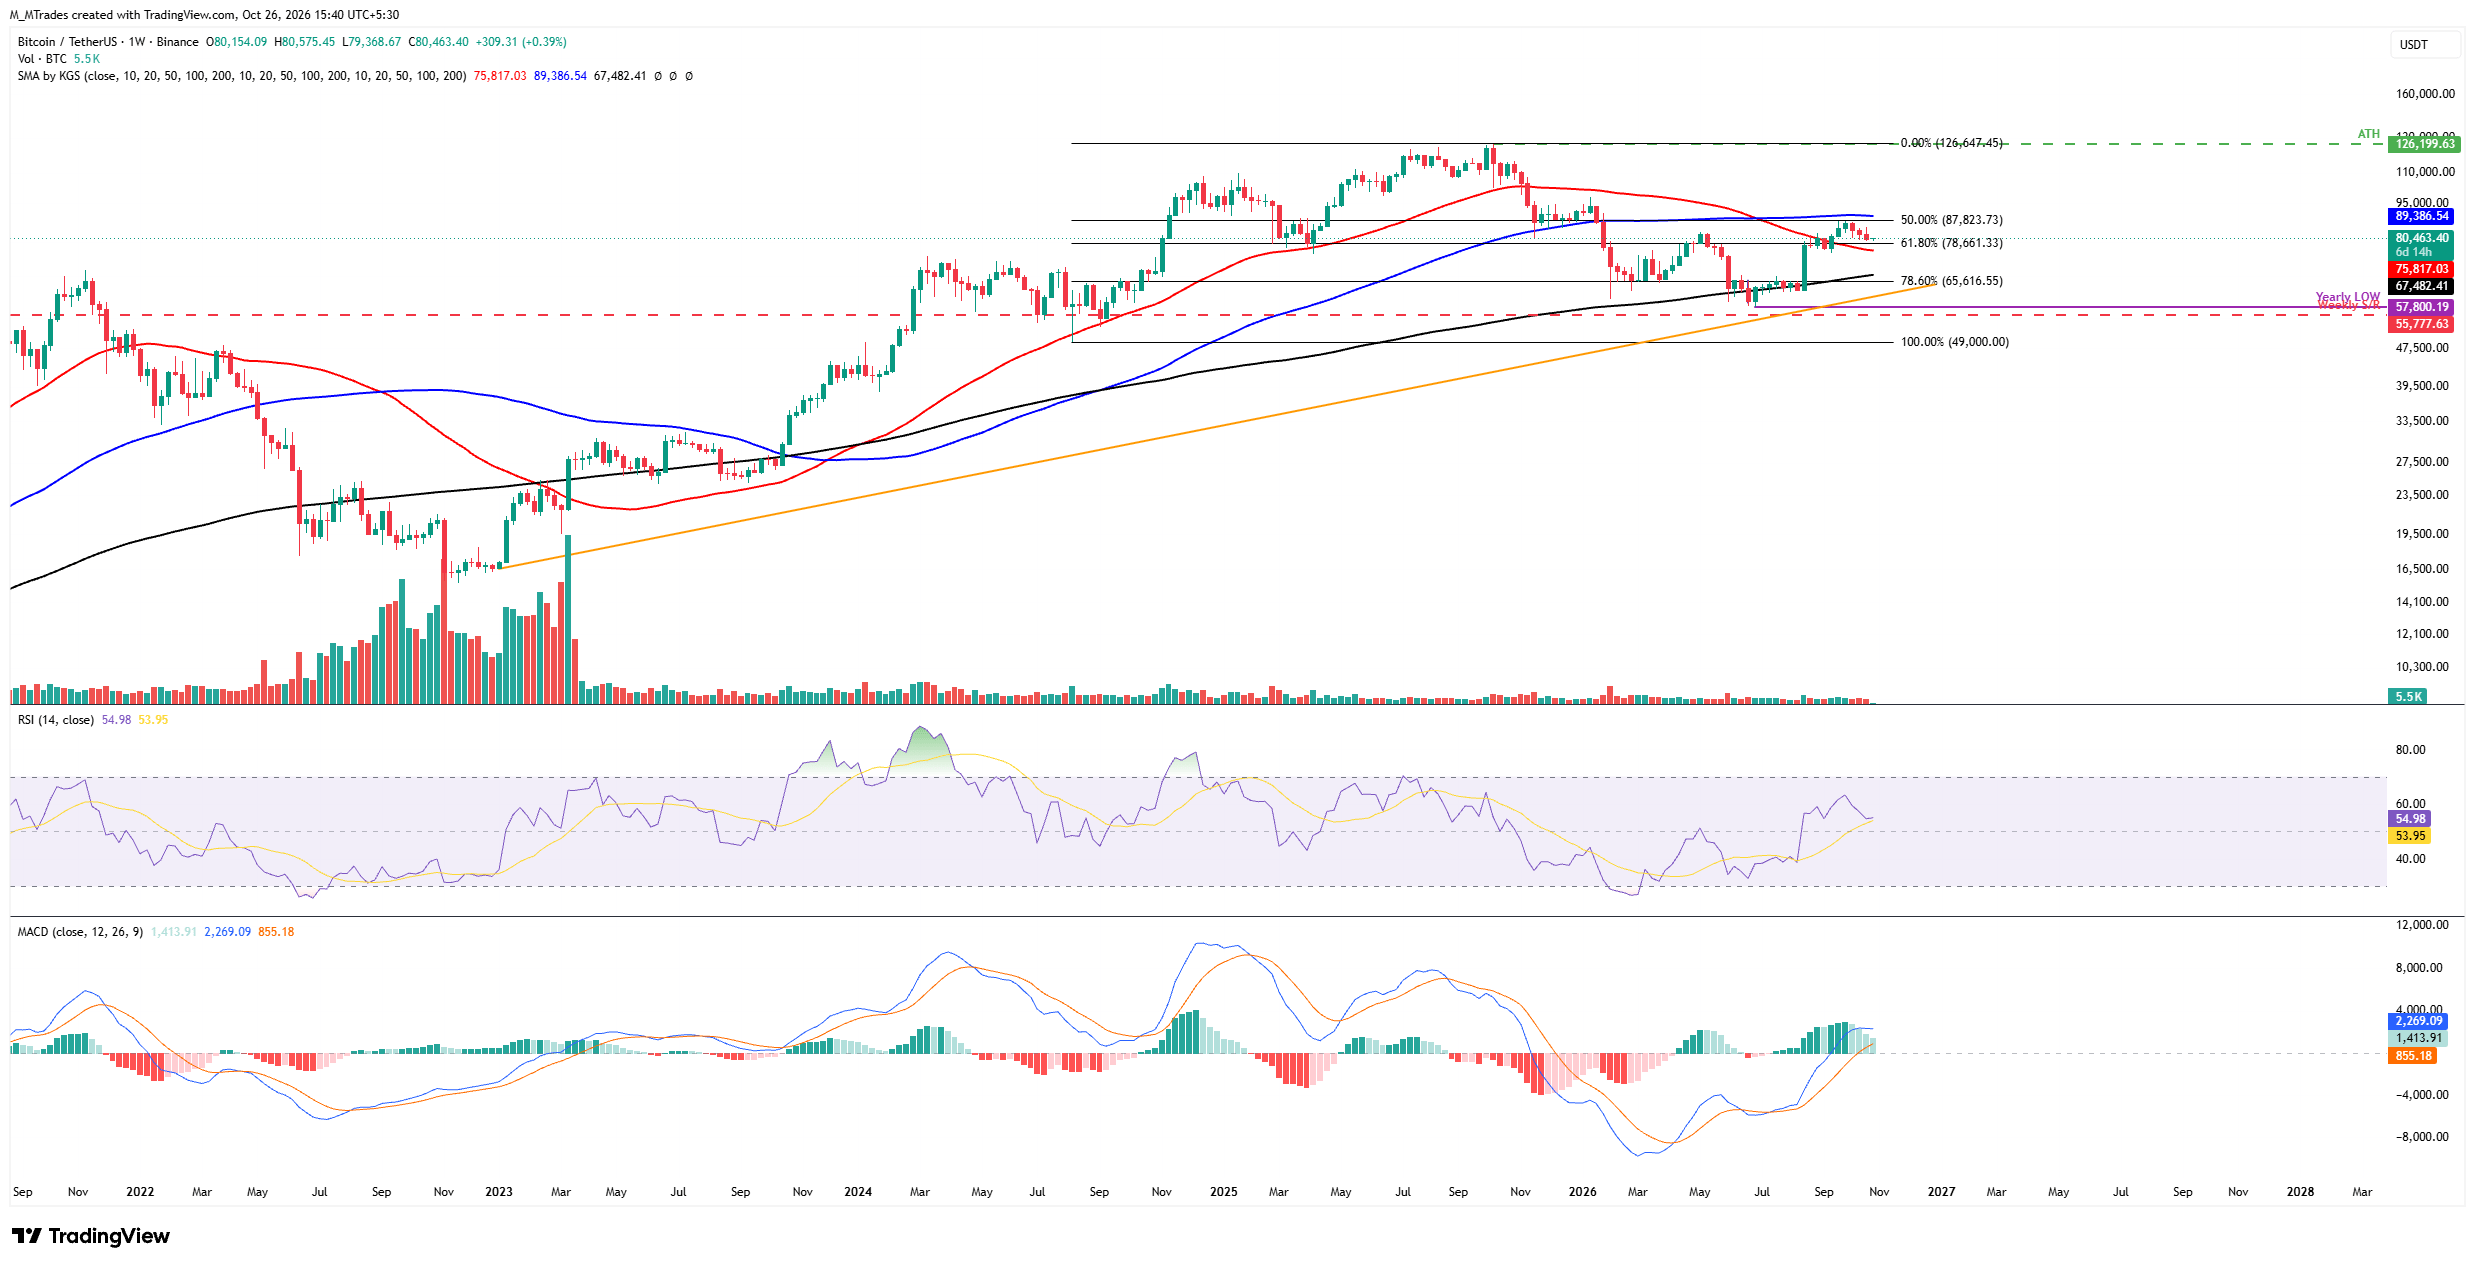Screen dimensions: 2475x1266
Task: Click the red SMA price label 75,817.03
Action: pyautogui.click(x=2421, y=269)
